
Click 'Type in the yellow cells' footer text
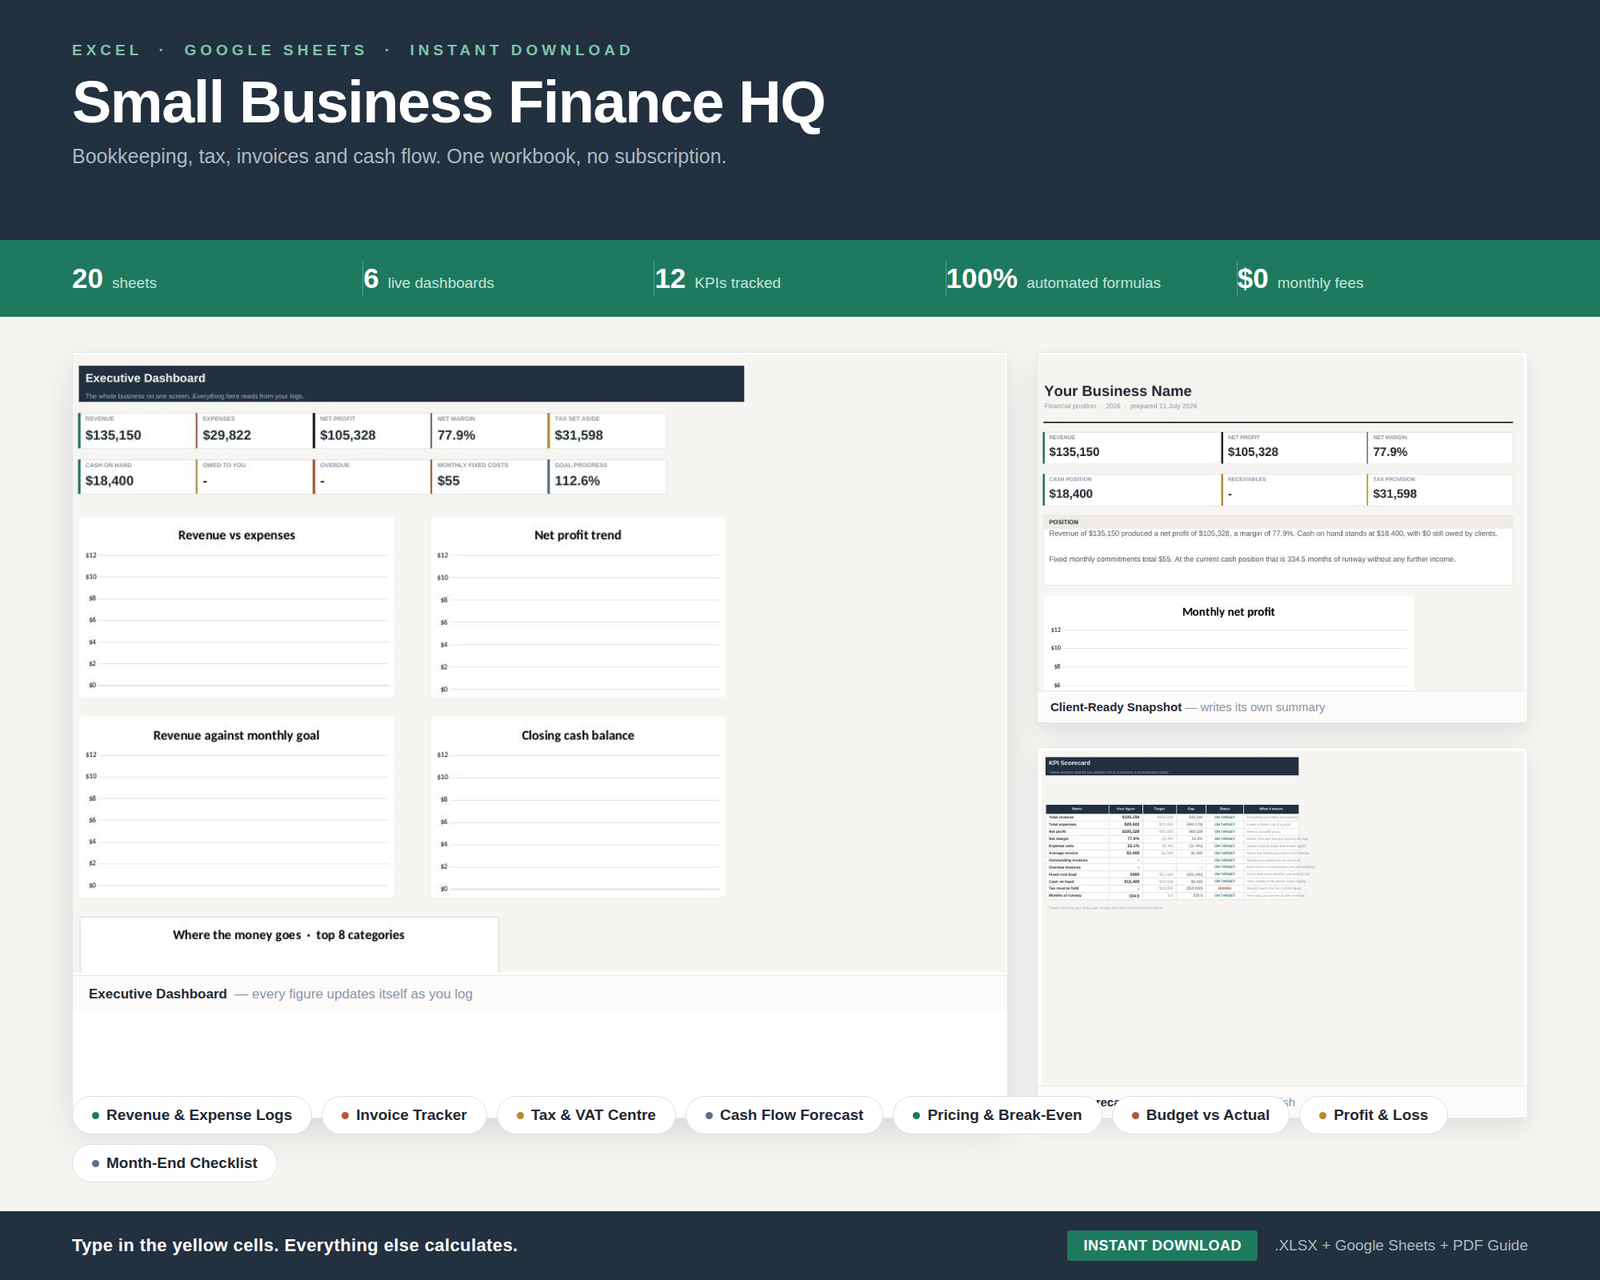point(295,1245)
